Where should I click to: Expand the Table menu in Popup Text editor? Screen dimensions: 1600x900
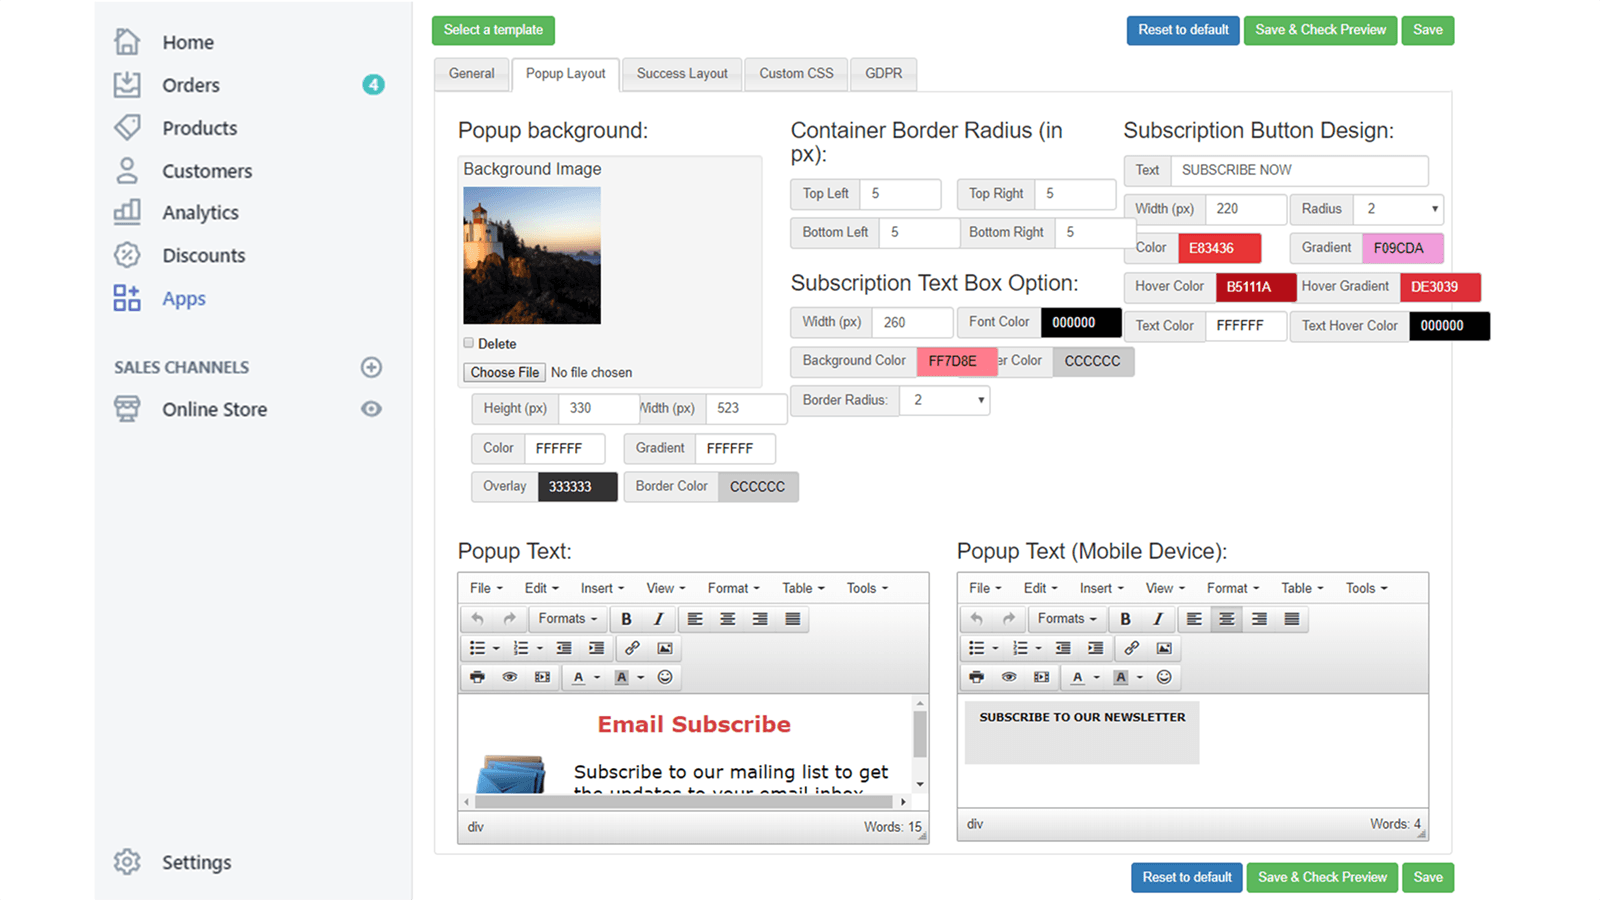click(800, 588)
